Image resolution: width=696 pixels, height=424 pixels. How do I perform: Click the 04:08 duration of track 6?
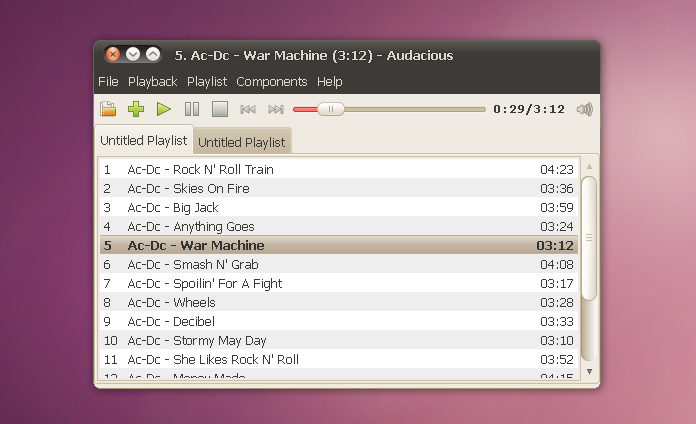557,264
